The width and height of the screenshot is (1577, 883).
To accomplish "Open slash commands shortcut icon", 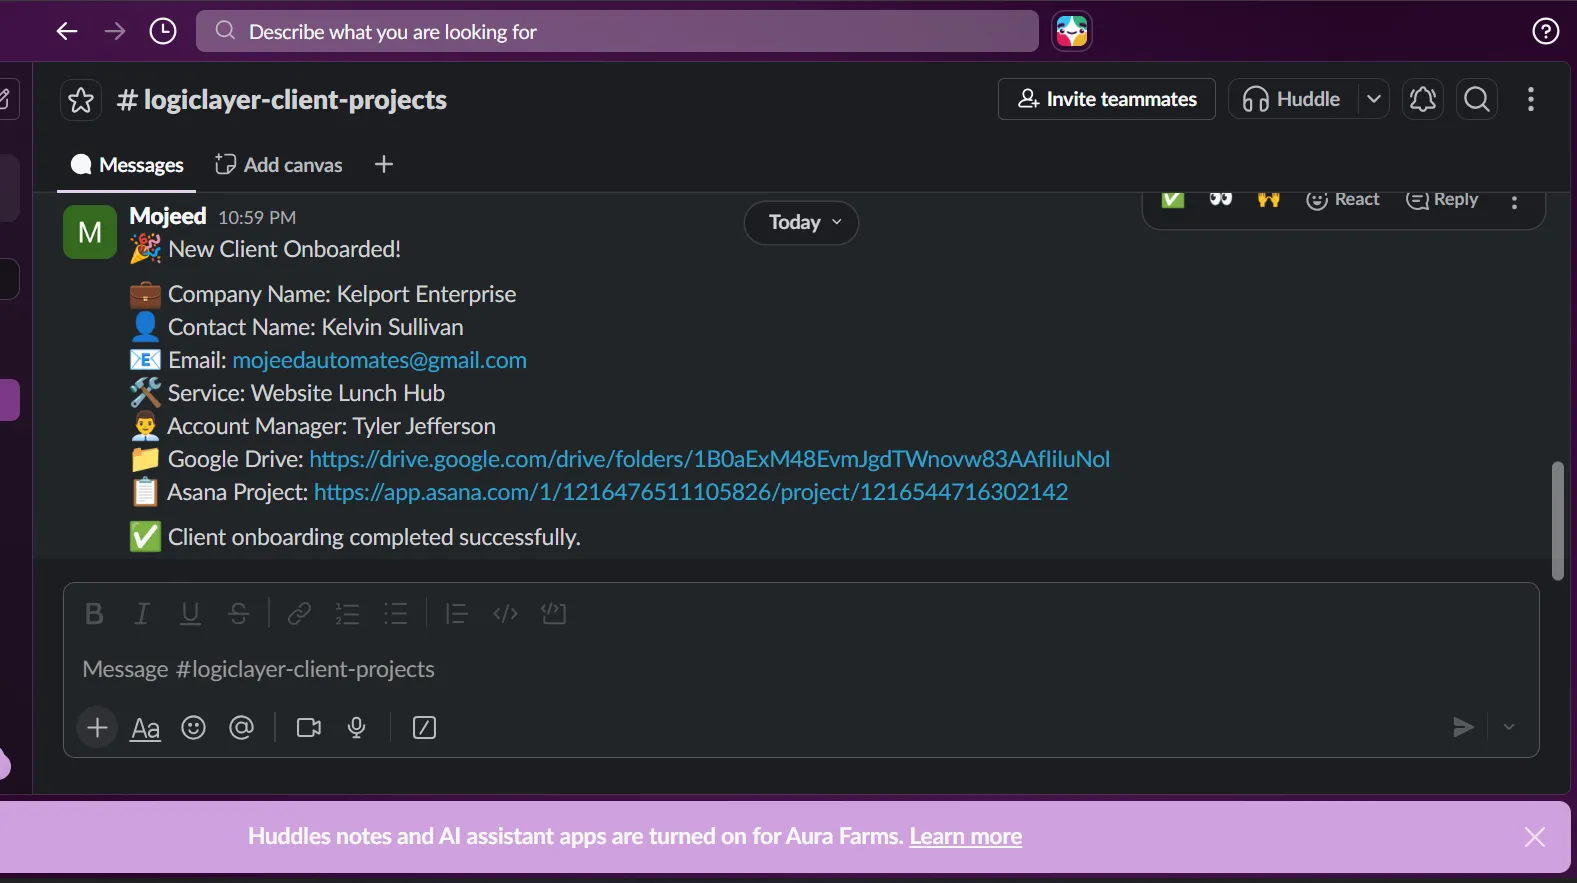I will (424, 728).
